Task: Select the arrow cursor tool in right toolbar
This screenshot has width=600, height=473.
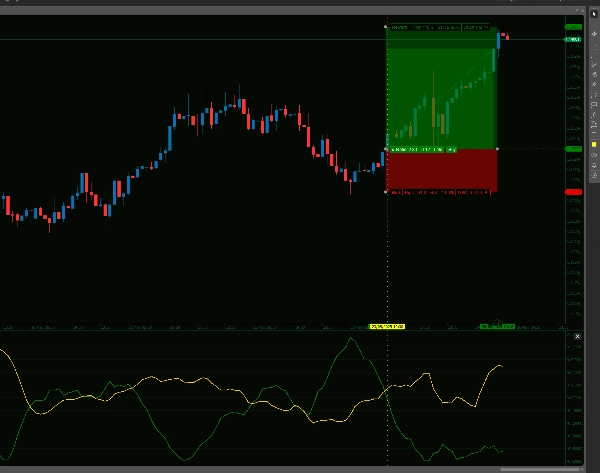Action: coord(593,12)
